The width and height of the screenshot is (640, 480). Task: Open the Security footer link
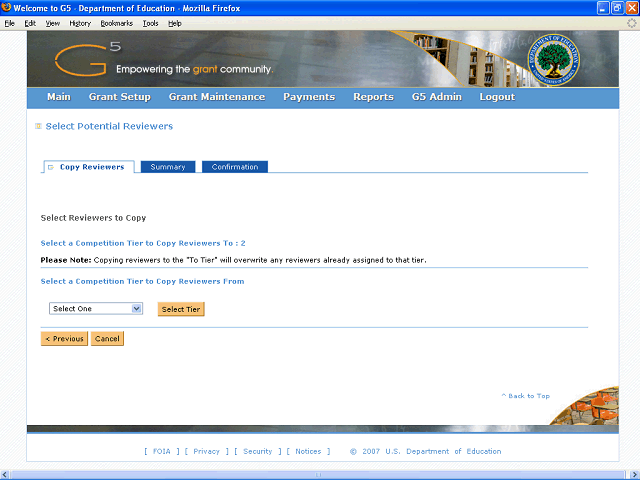pyautogui.click(x=258, y=451)
